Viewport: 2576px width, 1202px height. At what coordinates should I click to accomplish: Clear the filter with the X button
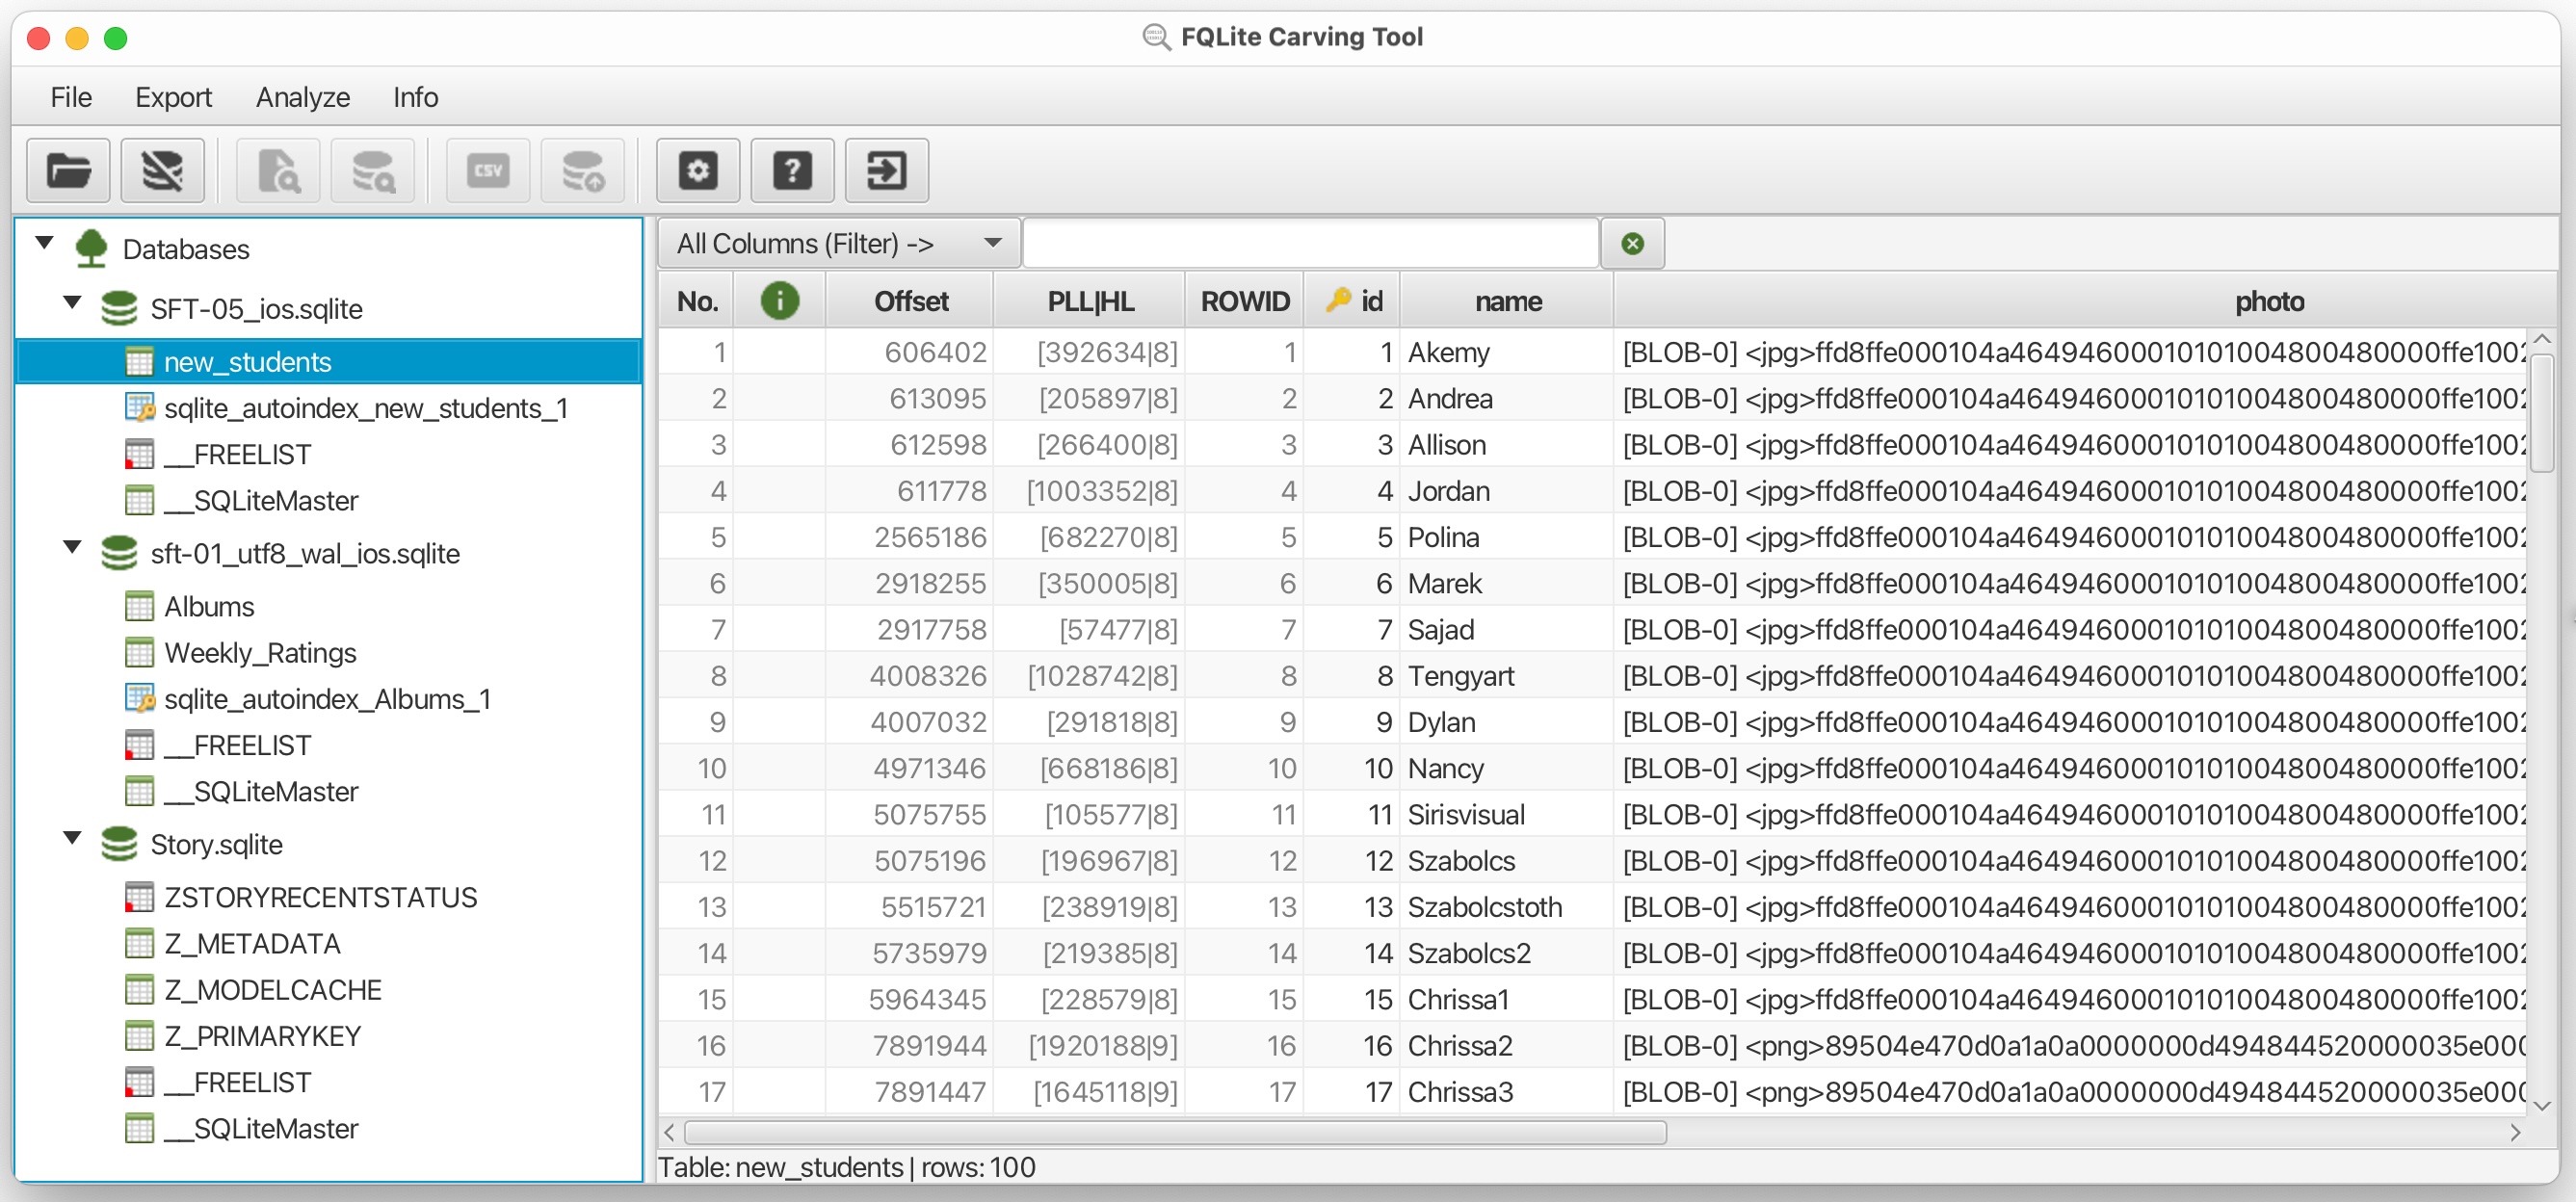click(1632, 242)
